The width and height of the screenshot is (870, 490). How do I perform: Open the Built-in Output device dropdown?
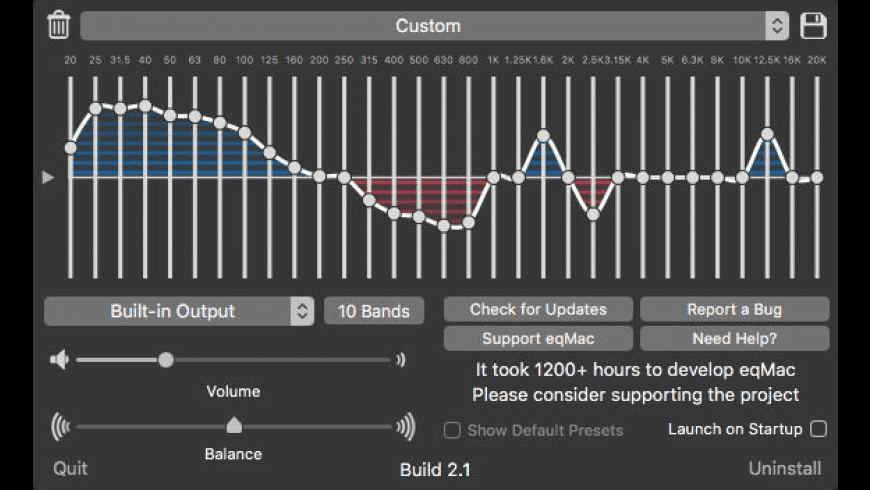pyautogui.click(x=179, y=311)
